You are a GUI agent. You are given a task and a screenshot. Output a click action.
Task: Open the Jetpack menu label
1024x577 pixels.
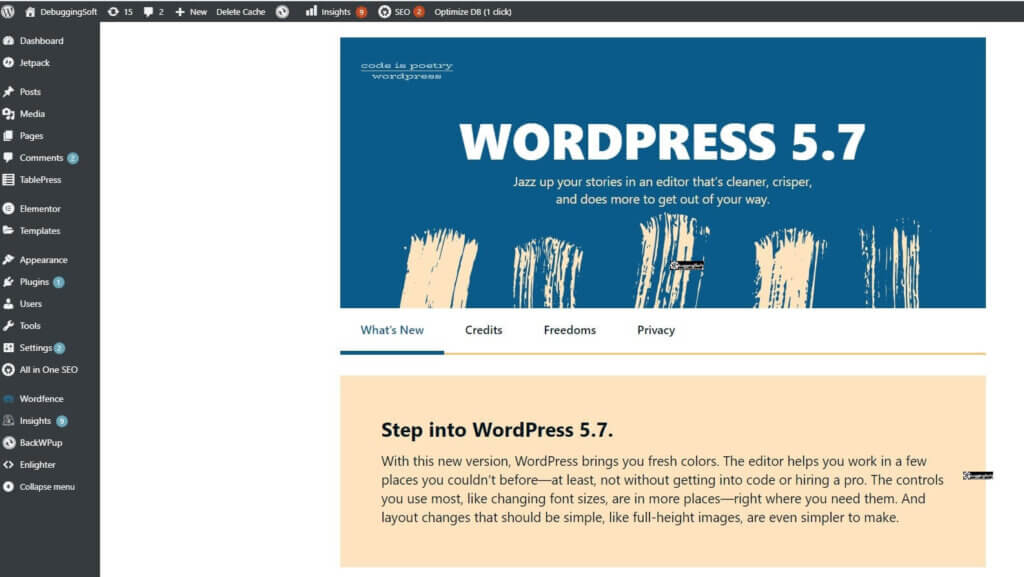[x=35, y=63]
